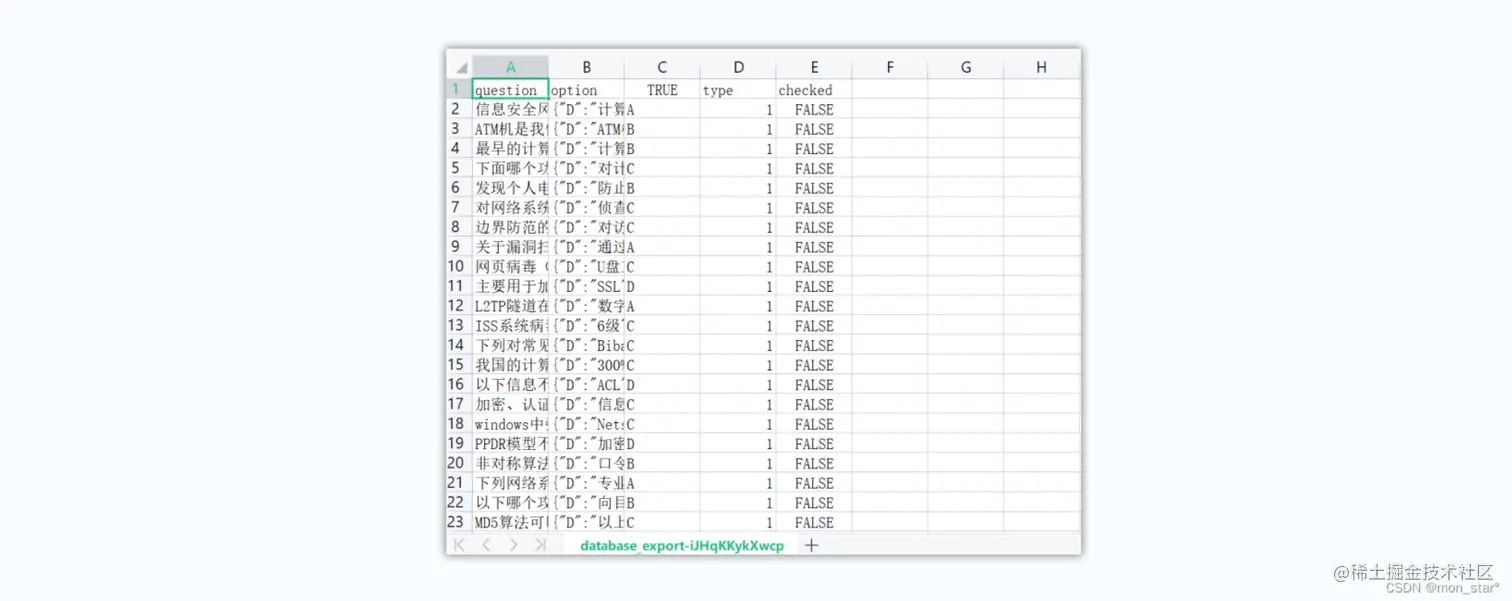Select cell starting with "MD5算法"
The image size is (1512, 601).
(510, 522)
